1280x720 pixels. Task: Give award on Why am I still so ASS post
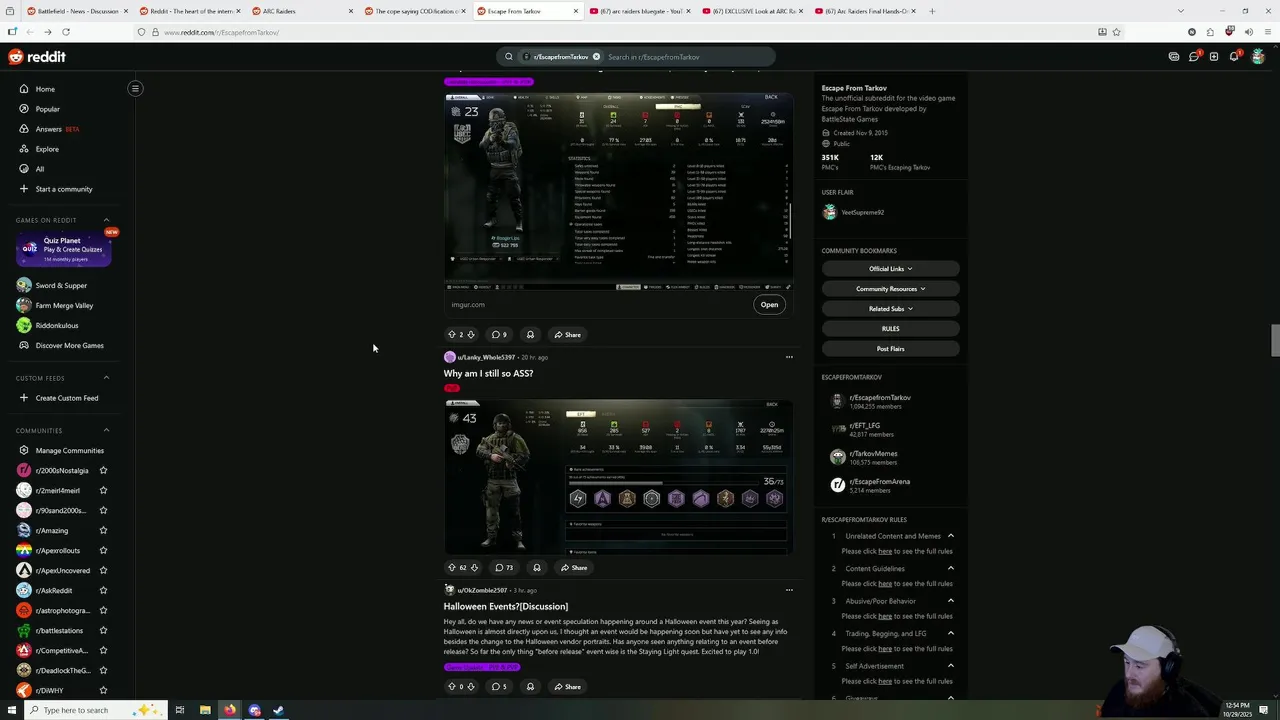(x=537, y=568)
